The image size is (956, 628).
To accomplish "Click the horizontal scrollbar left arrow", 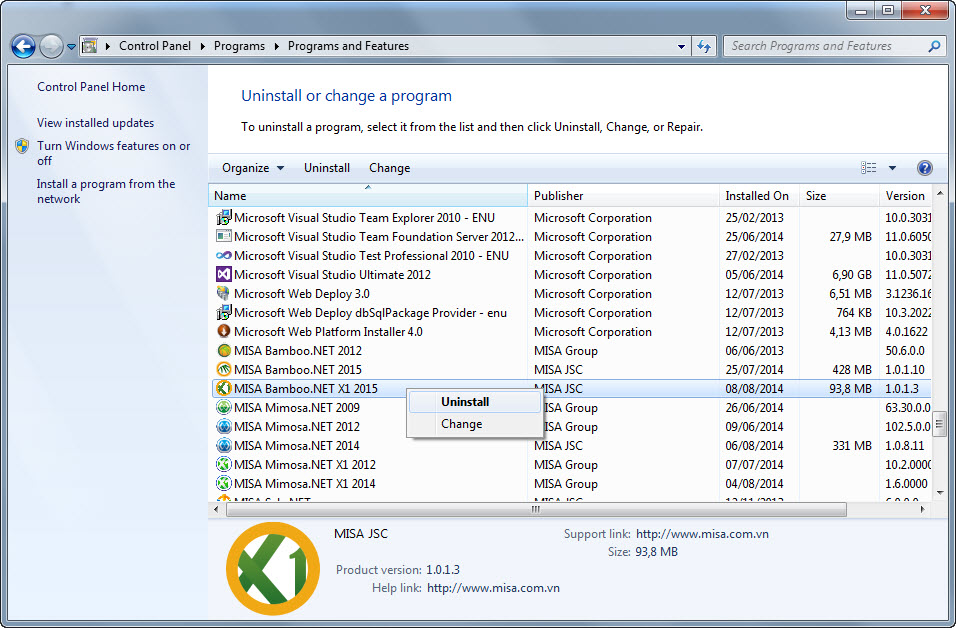I will pos(216,509).
